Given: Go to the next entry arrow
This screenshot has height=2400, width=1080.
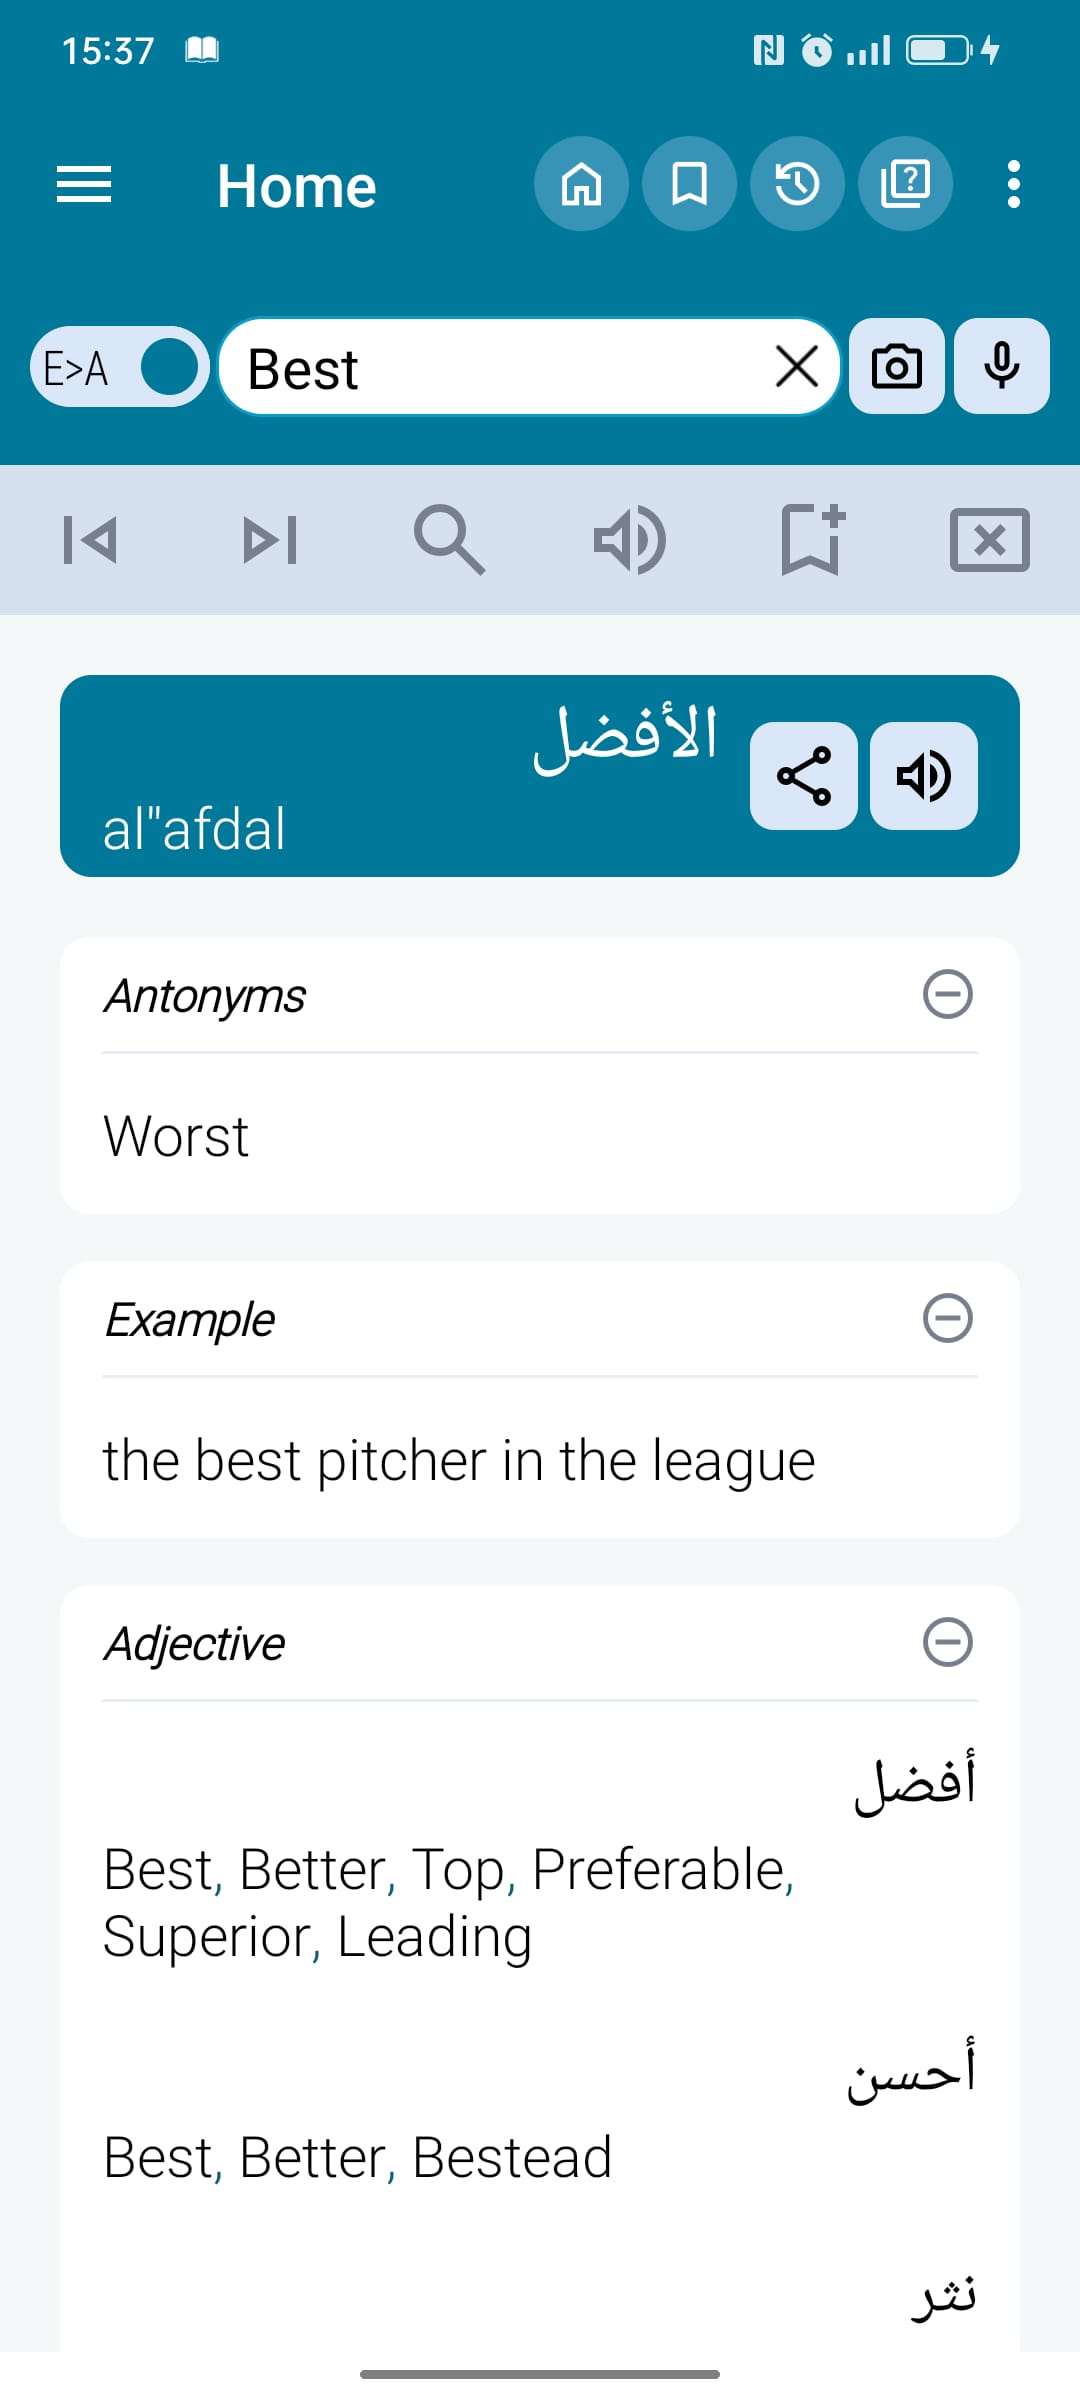Looking at the screenshot, I should (270, 539).
